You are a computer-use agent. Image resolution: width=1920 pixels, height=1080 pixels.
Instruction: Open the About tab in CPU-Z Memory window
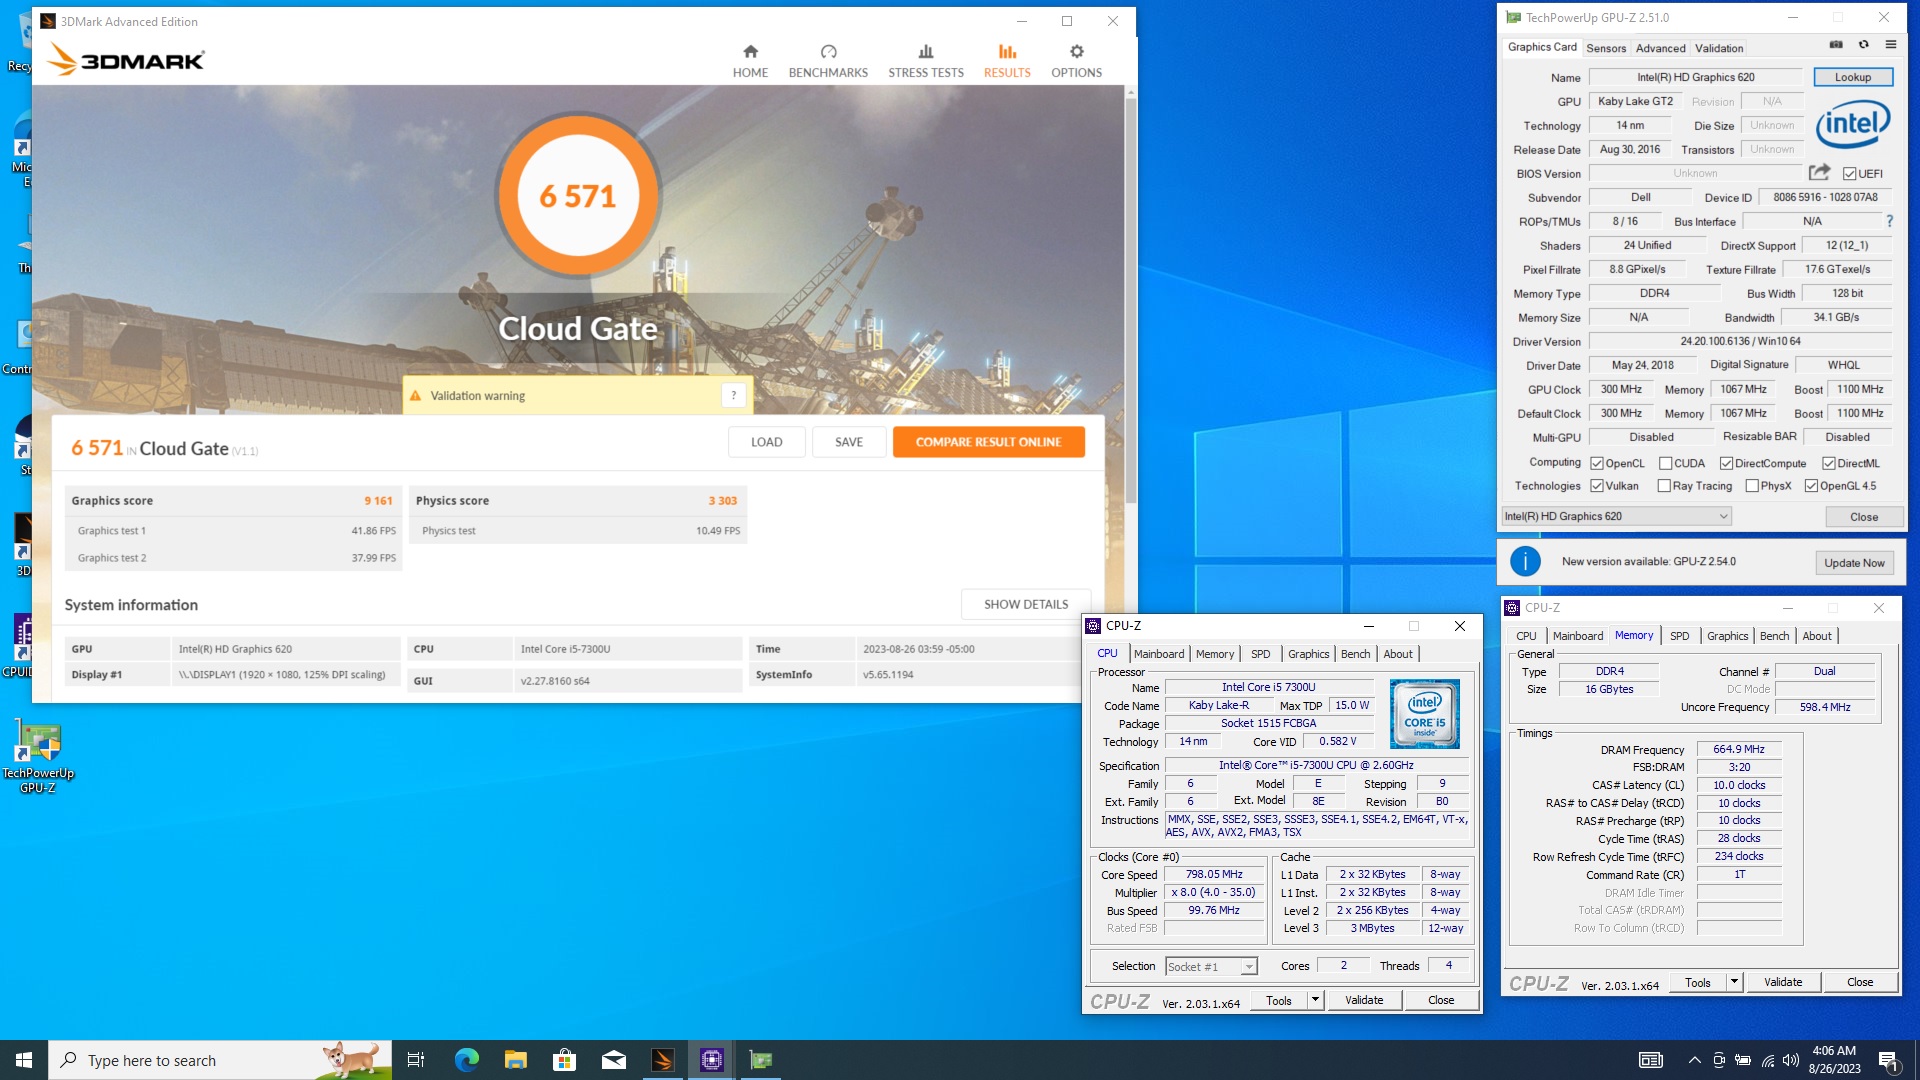pos(1817,636)
